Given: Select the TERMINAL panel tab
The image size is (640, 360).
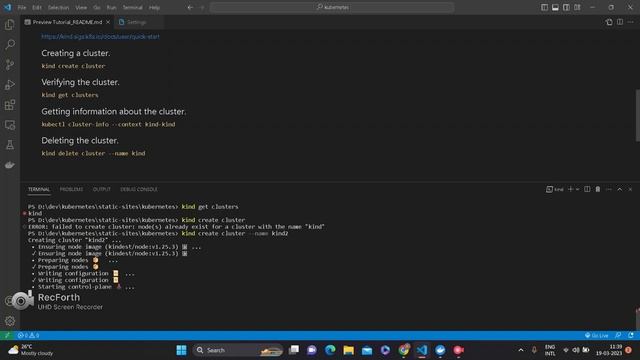Looking at the screenshot, I should (x=39, y=189).
